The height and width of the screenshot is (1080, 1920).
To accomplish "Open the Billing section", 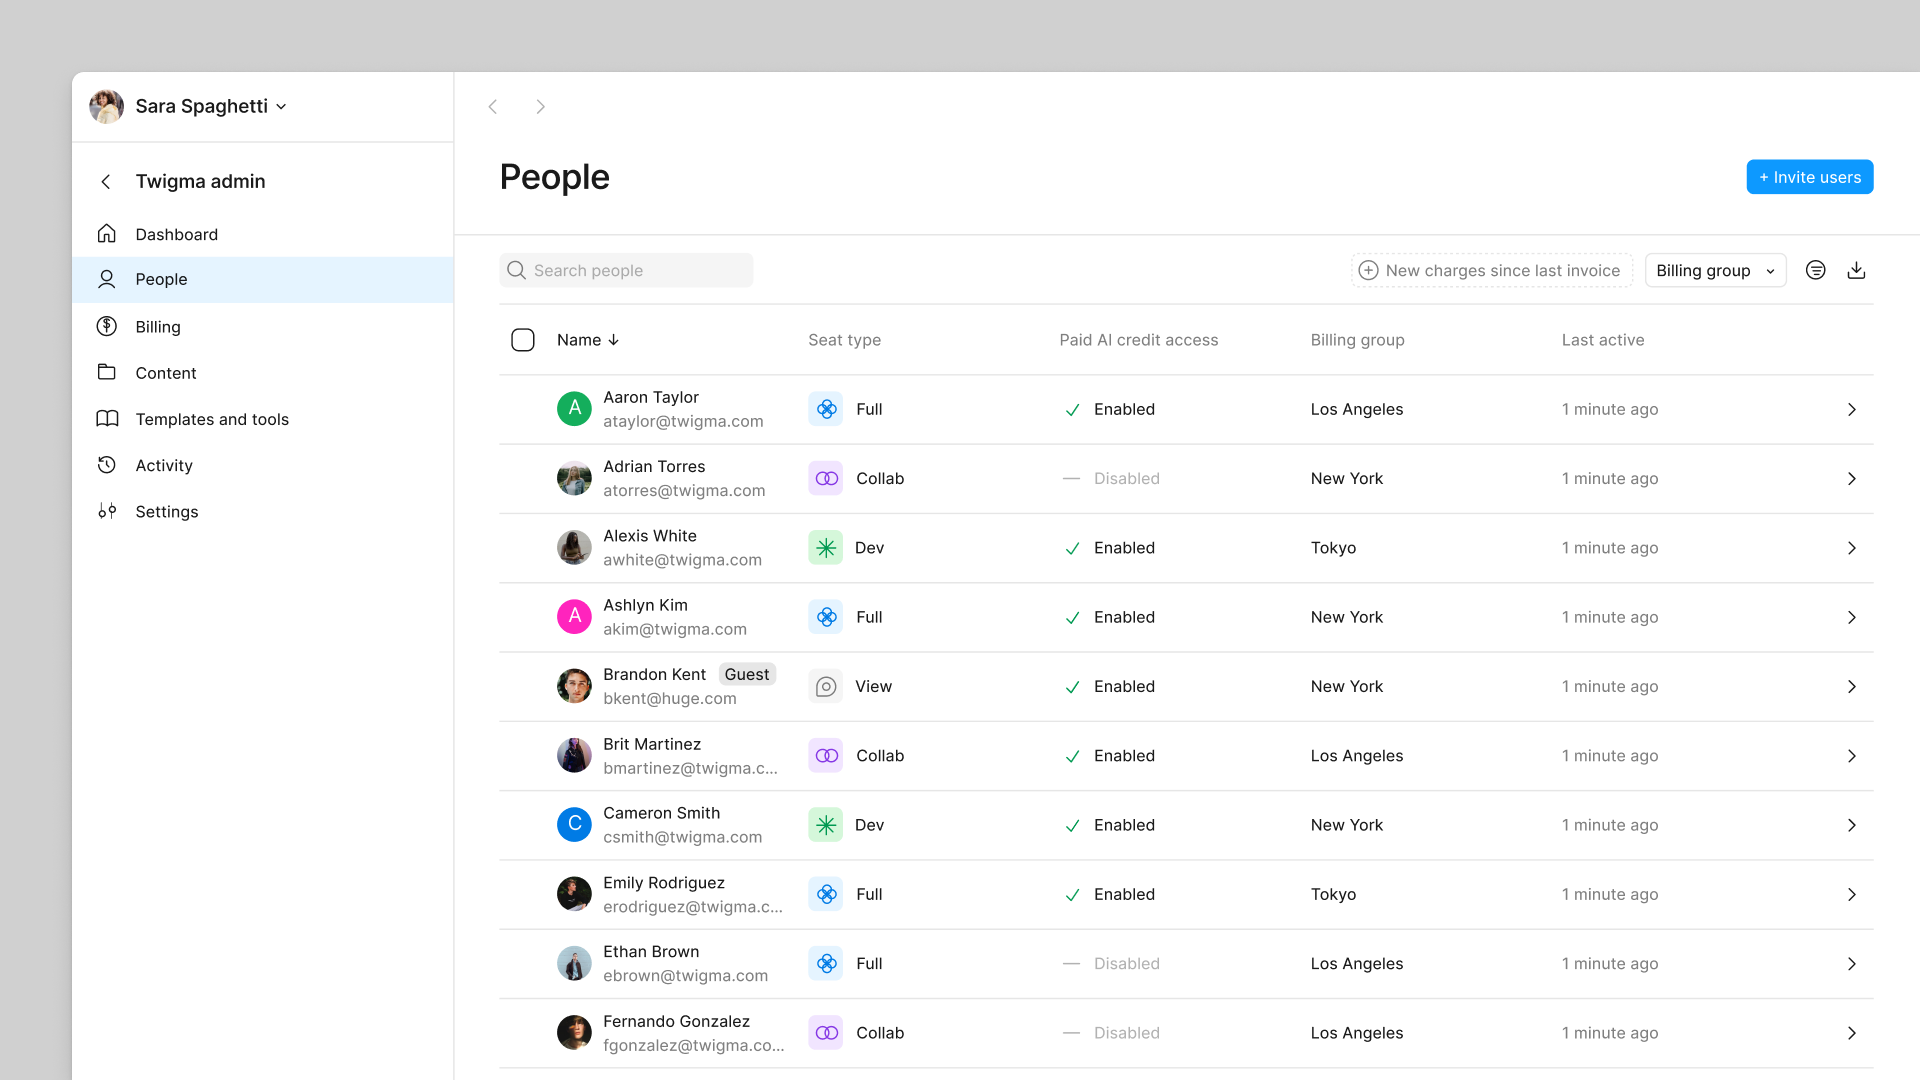I will (x=157, y=326).
